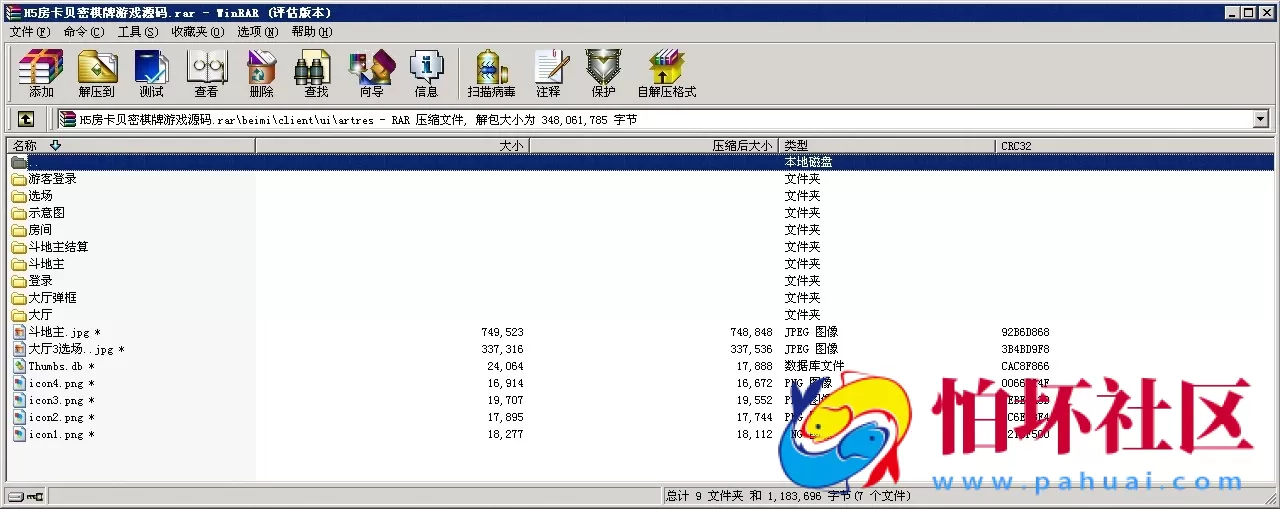Sort by the 类型 column header
Screen dimensions: 1280x509
tap(888, 145)
